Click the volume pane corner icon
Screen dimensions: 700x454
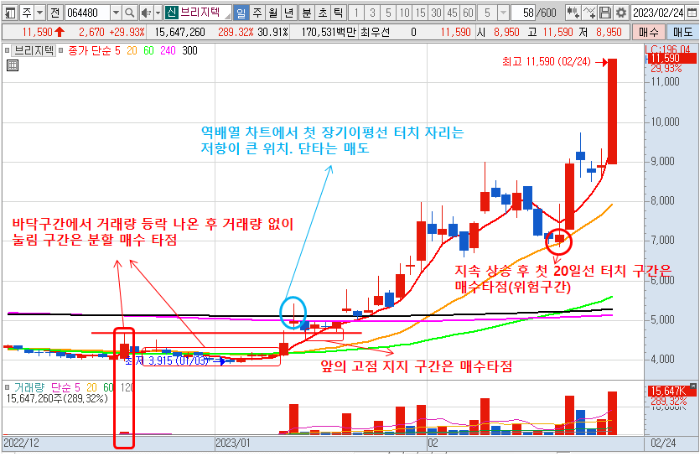[693, 385]
